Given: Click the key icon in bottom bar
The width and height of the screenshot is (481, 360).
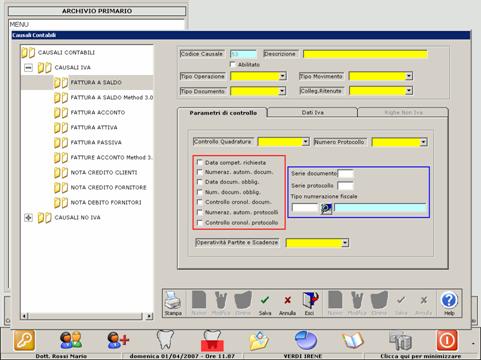Looking at the screenshot, I should 24,340.
